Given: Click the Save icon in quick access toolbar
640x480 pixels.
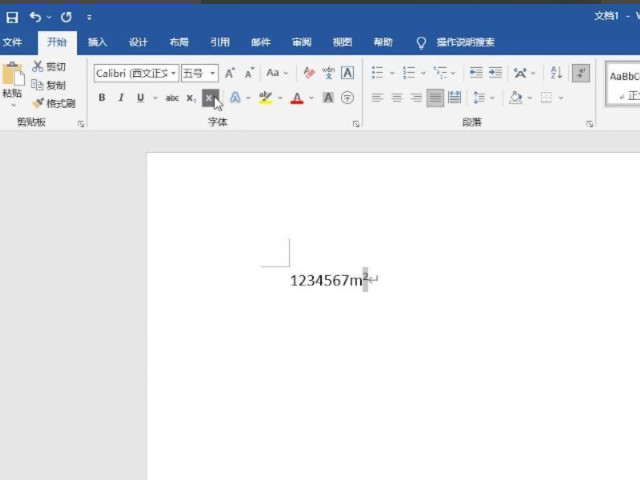Looking at the screenshot, I should 12,17.
